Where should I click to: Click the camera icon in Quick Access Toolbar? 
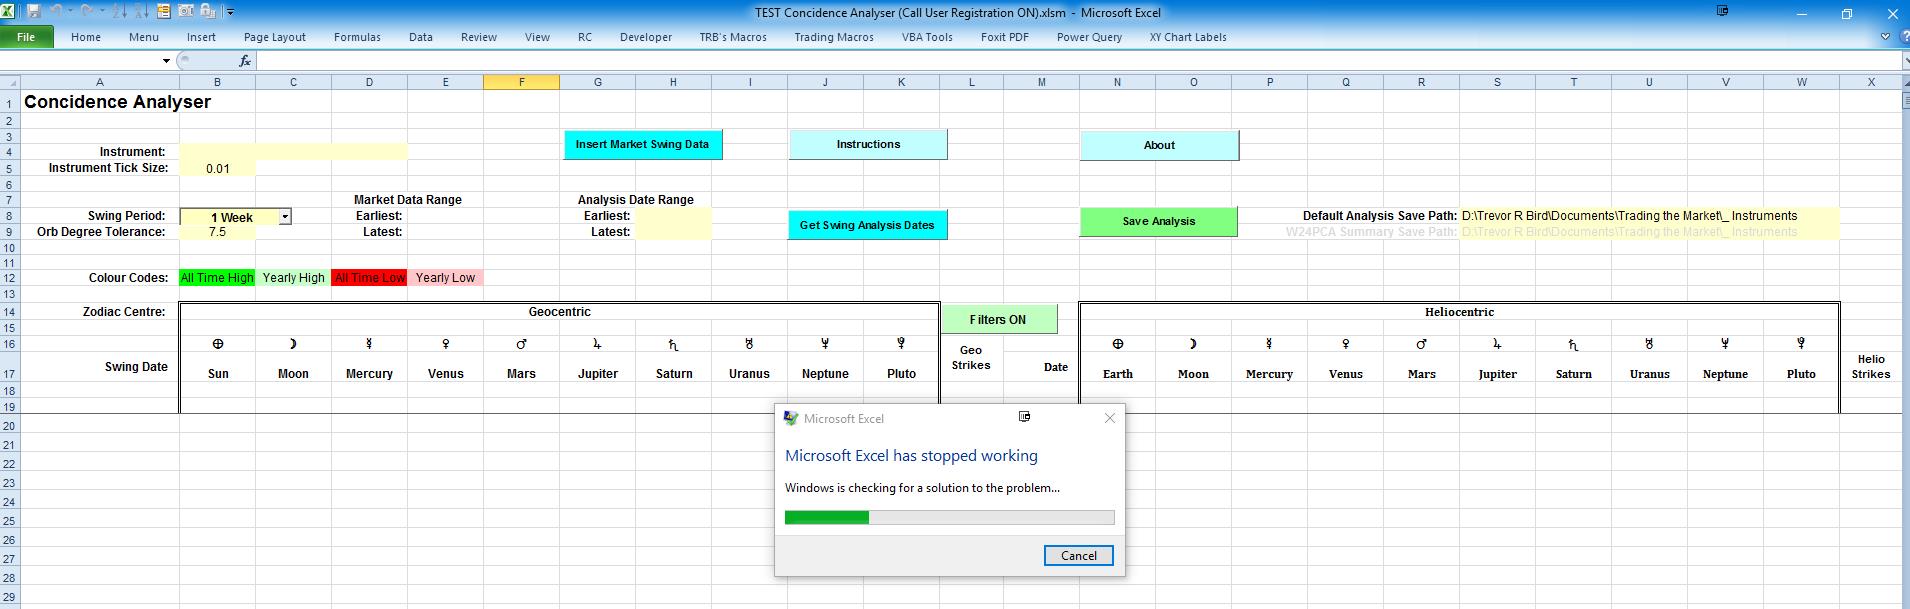pos(186,12)
